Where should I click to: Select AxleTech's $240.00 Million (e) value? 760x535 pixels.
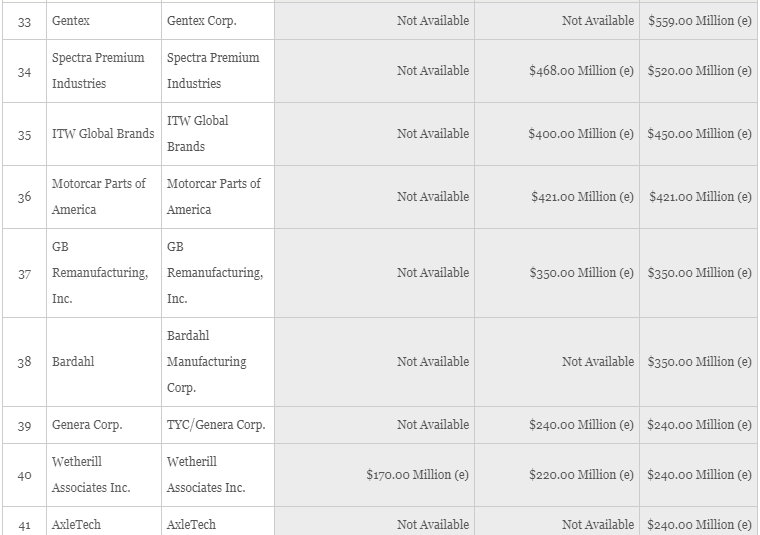click(x=699, y=525)
